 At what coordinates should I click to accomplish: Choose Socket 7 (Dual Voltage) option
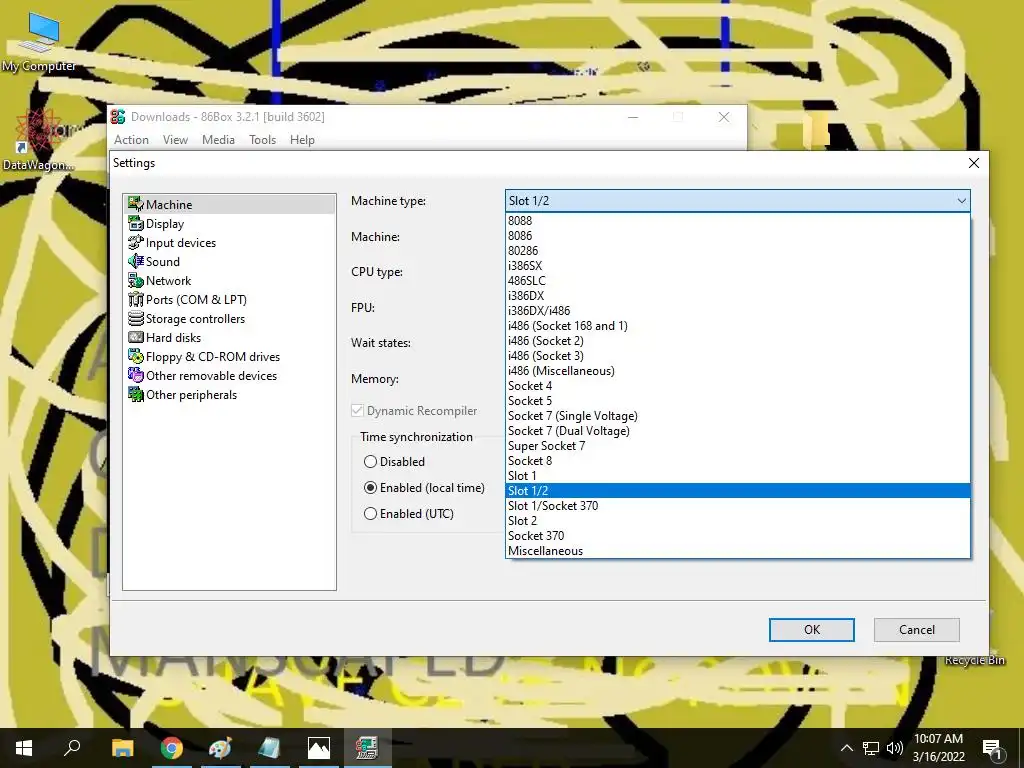pos(738,431)
